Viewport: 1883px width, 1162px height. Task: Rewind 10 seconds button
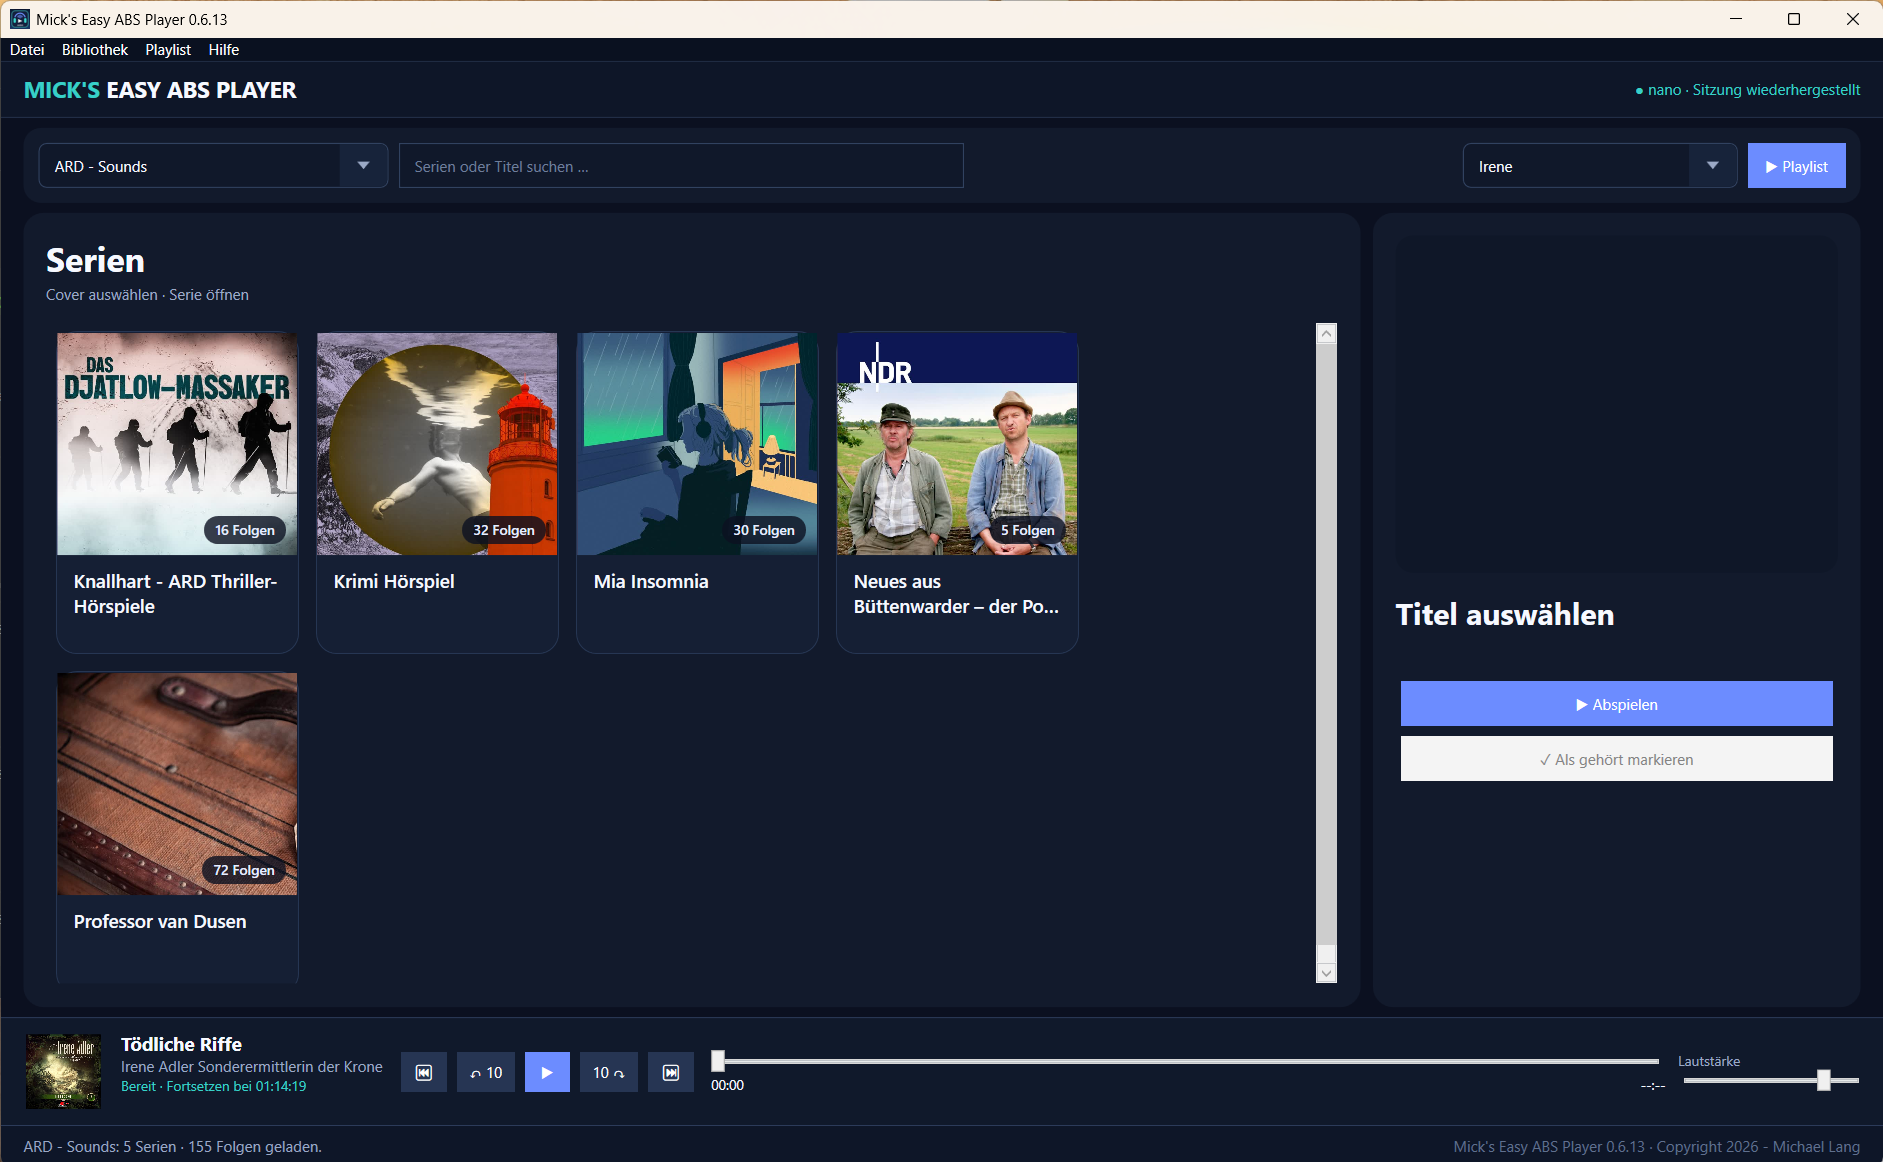486,1072
